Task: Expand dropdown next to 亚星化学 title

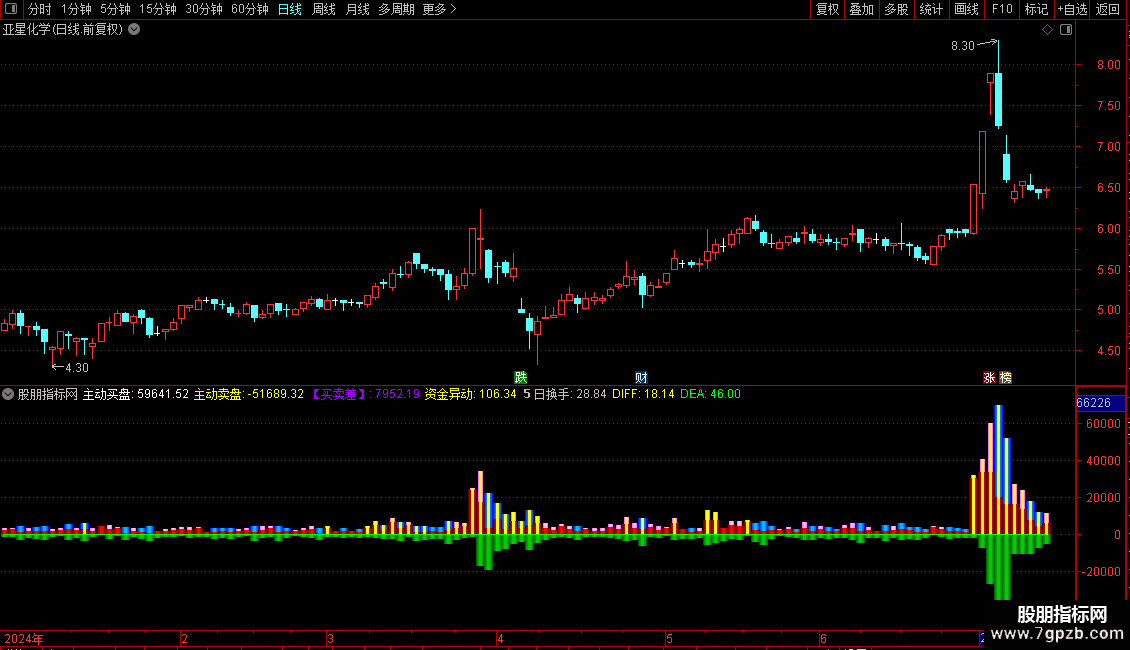Action: click(134, 30)
